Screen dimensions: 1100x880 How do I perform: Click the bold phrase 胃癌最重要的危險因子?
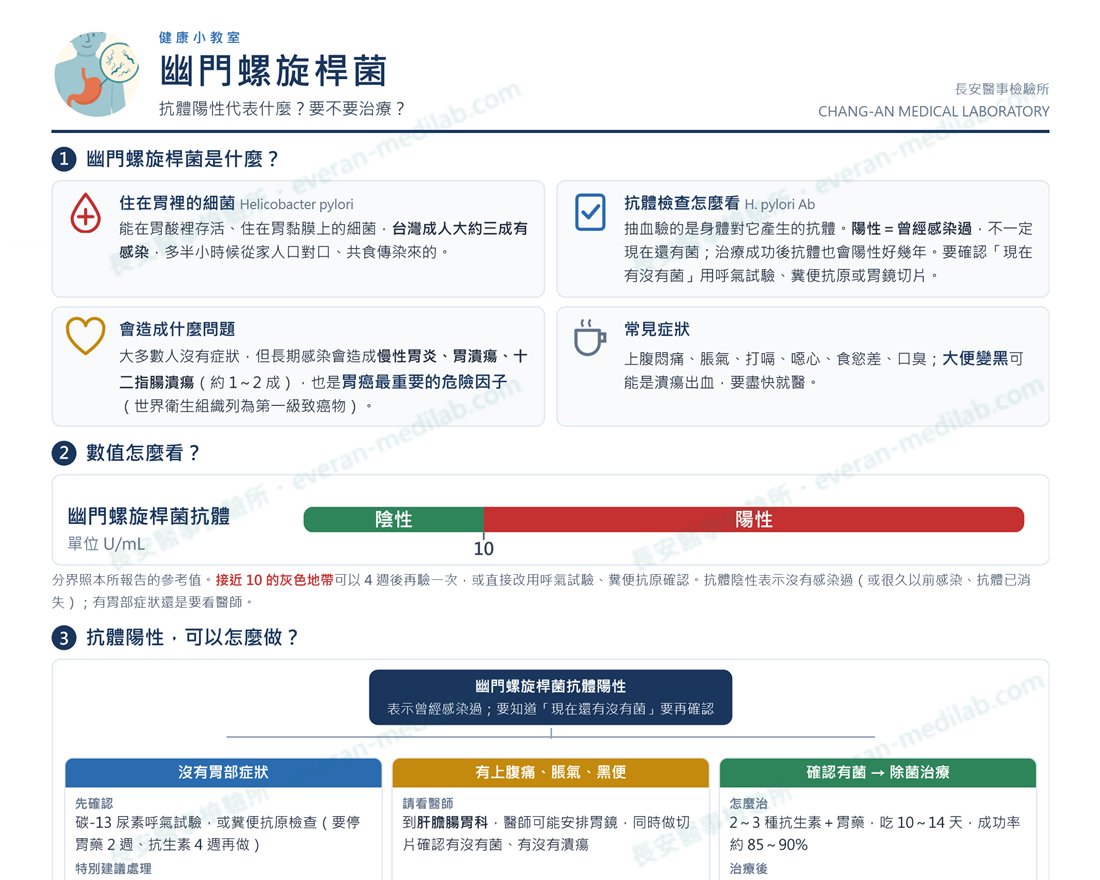(x=424, y=382)
